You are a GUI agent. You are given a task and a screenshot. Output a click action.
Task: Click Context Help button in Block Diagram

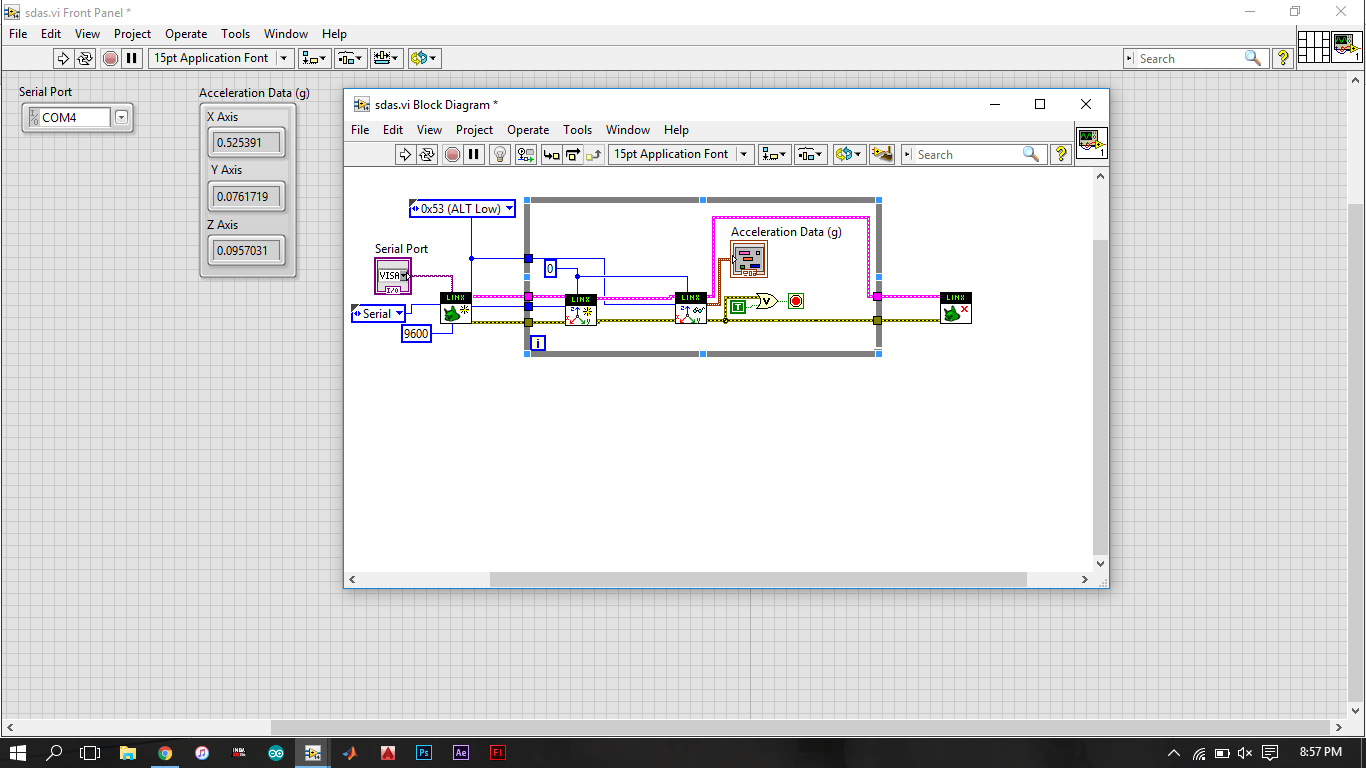[x=1062, y=154]
